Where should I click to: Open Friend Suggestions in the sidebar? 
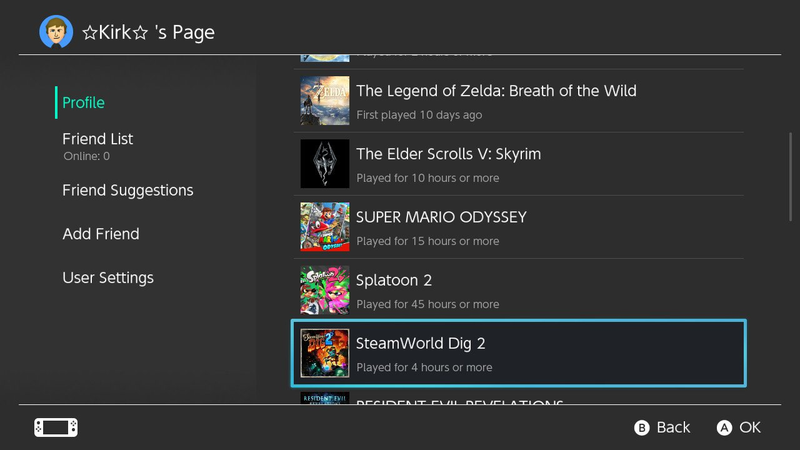pyautogui.click(x=128, y=190)
